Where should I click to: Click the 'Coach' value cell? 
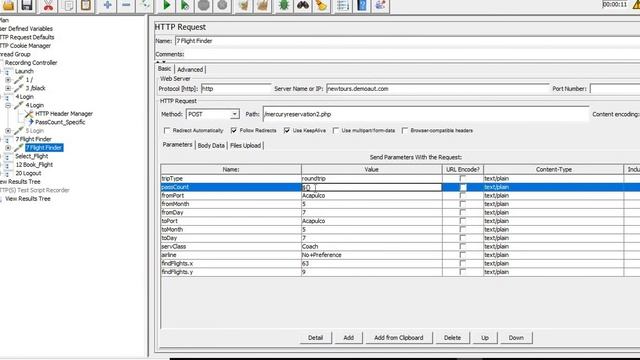click(371, 247)
